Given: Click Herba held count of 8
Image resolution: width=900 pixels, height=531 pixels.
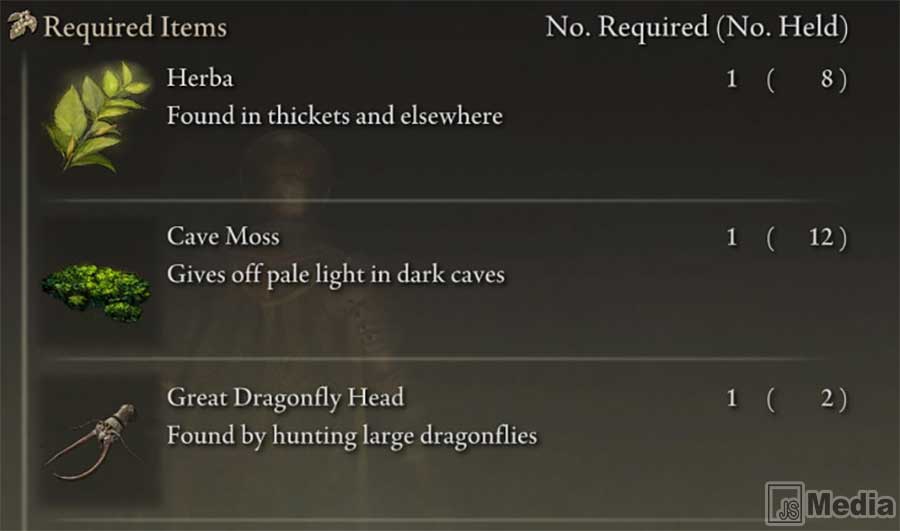Looking at the screenshot, I should click(x=827, y=79).
